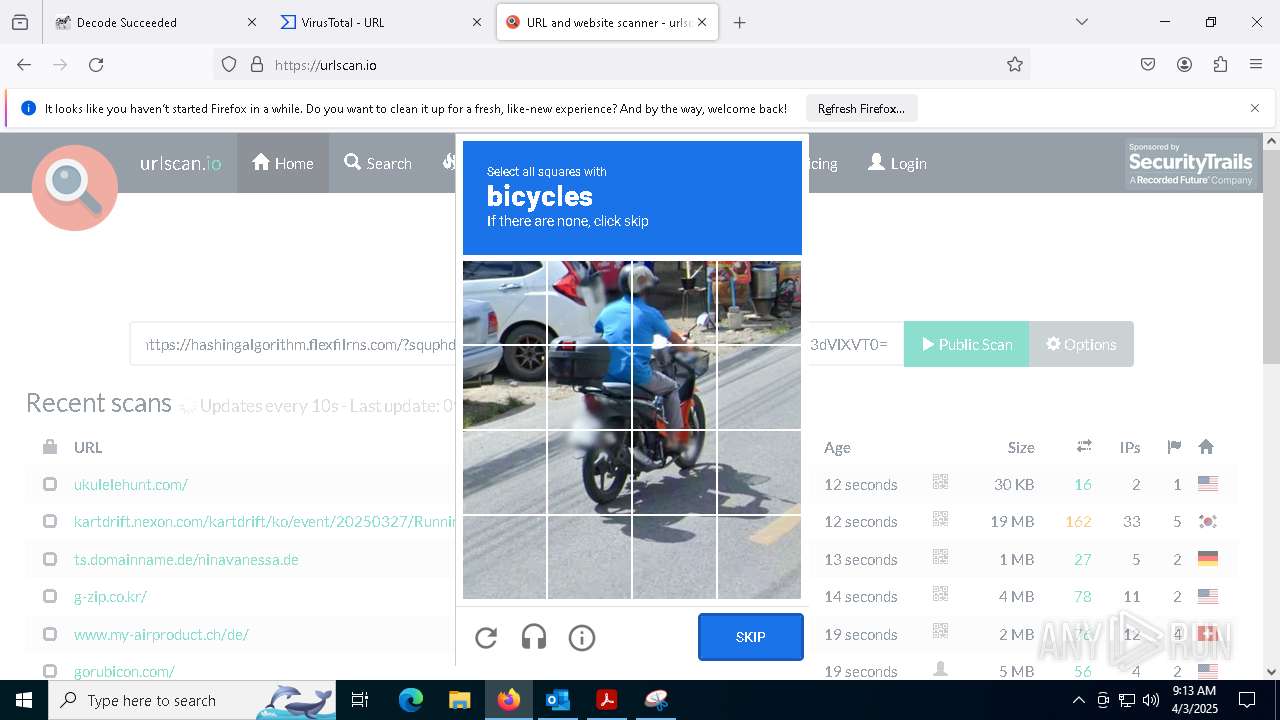The height and width of the screenshot is (720, 1280).
Task: Click US flag in ukulelehunt.com row
Action: coord(1208,484)
